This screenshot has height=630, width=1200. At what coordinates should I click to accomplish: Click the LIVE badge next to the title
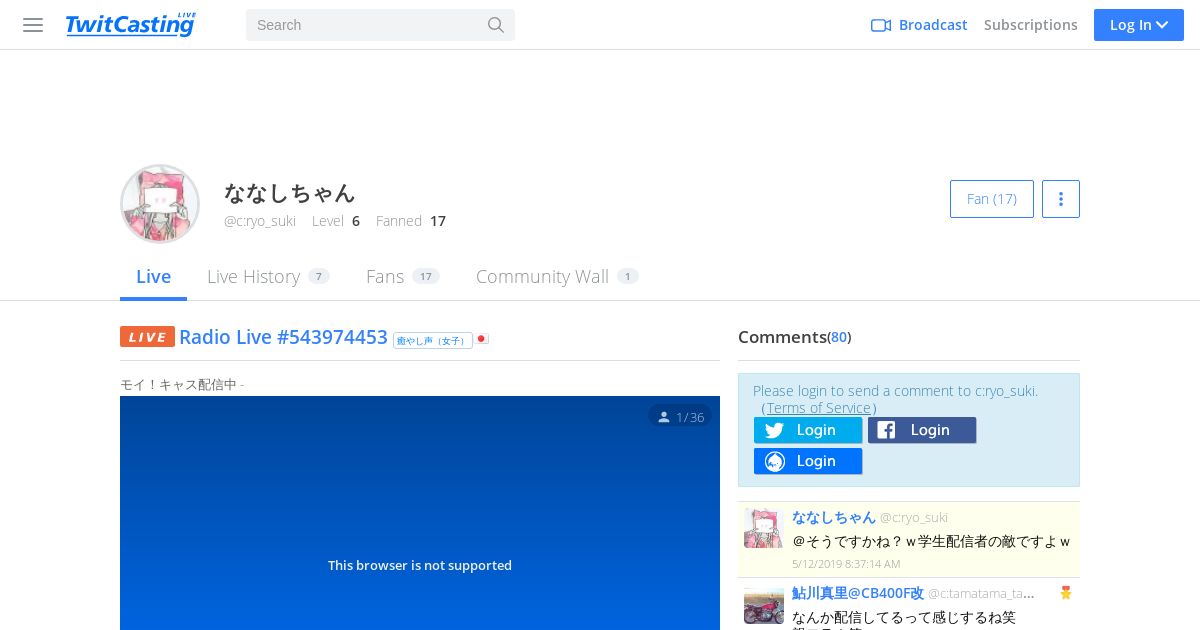147,337
